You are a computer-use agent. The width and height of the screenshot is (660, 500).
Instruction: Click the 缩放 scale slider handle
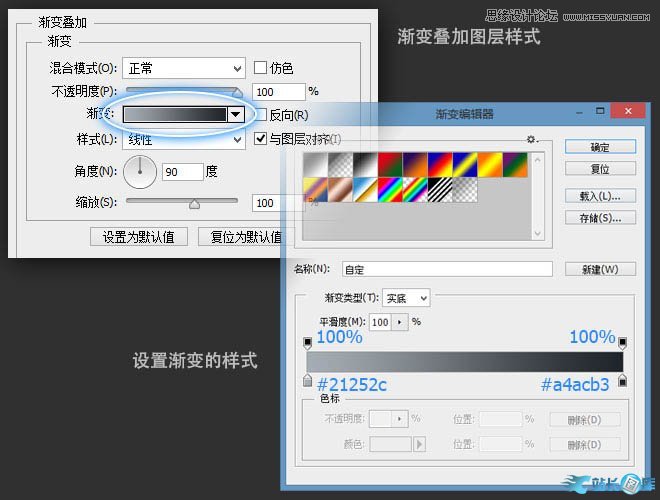[x=194, y=204]
